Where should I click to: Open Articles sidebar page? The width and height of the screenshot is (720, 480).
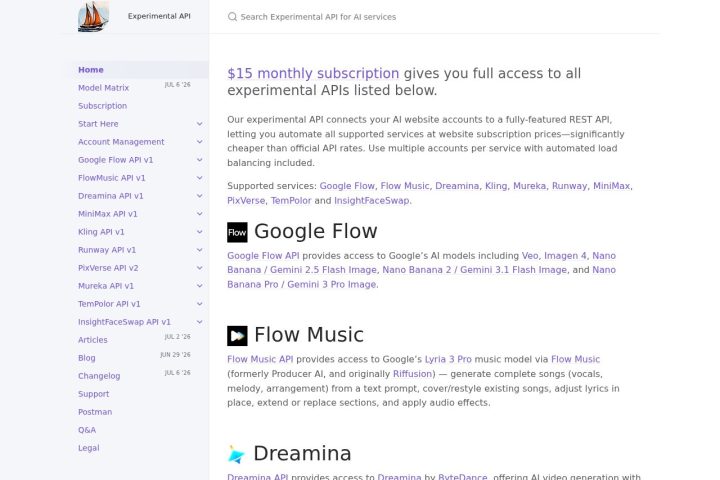point(93,340)
